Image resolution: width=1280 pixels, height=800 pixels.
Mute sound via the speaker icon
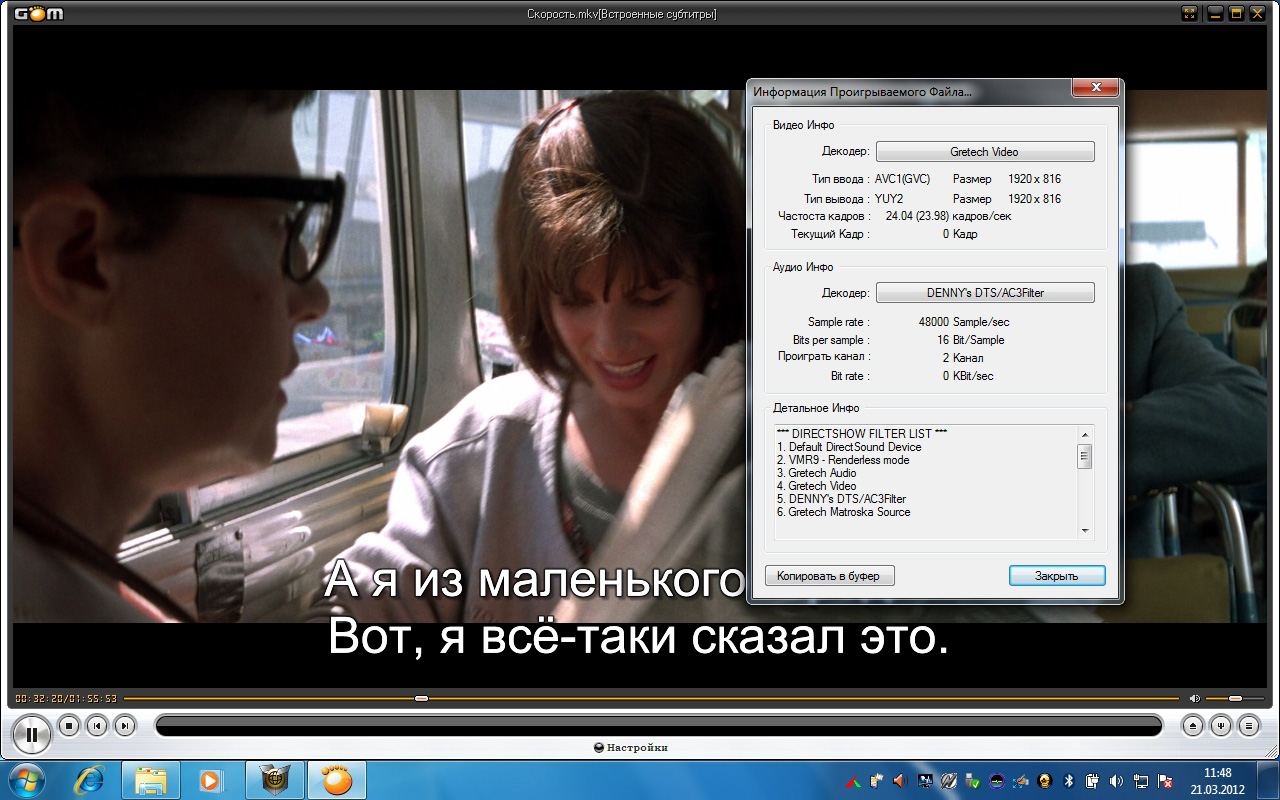tap(1194, 698)
